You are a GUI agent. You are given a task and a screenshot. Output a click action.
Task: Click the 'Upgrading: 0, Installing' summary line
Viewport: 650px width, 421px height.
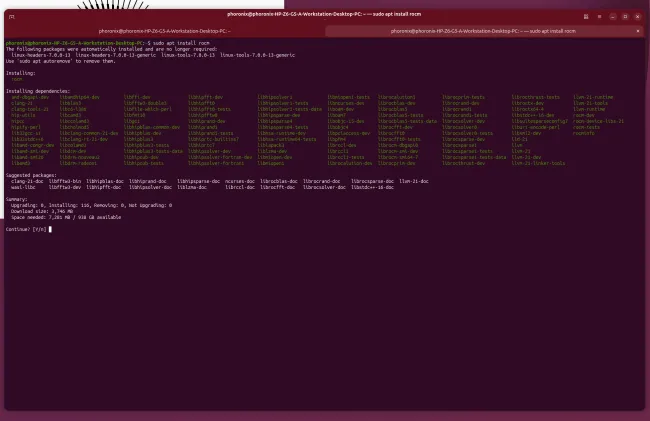pos(91,205)
